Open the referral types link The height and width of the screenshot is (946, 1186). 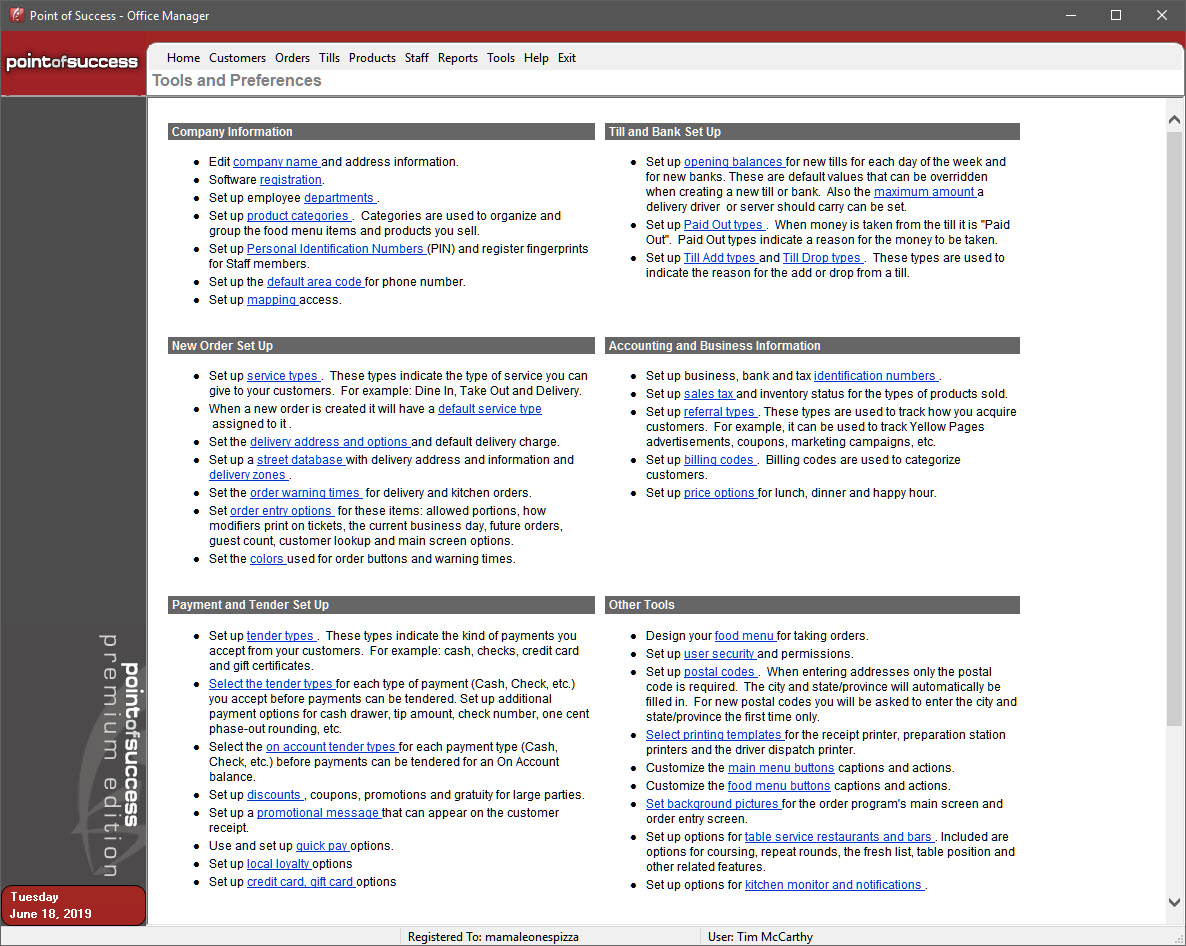click(720, 412)
